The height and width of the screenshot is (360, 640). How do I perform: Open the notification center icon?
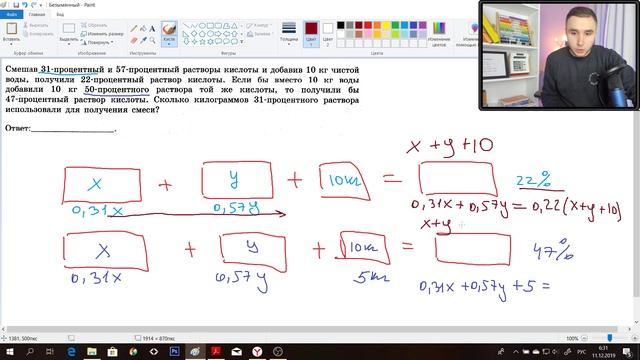pyautogui.click(x=627, y=351)
